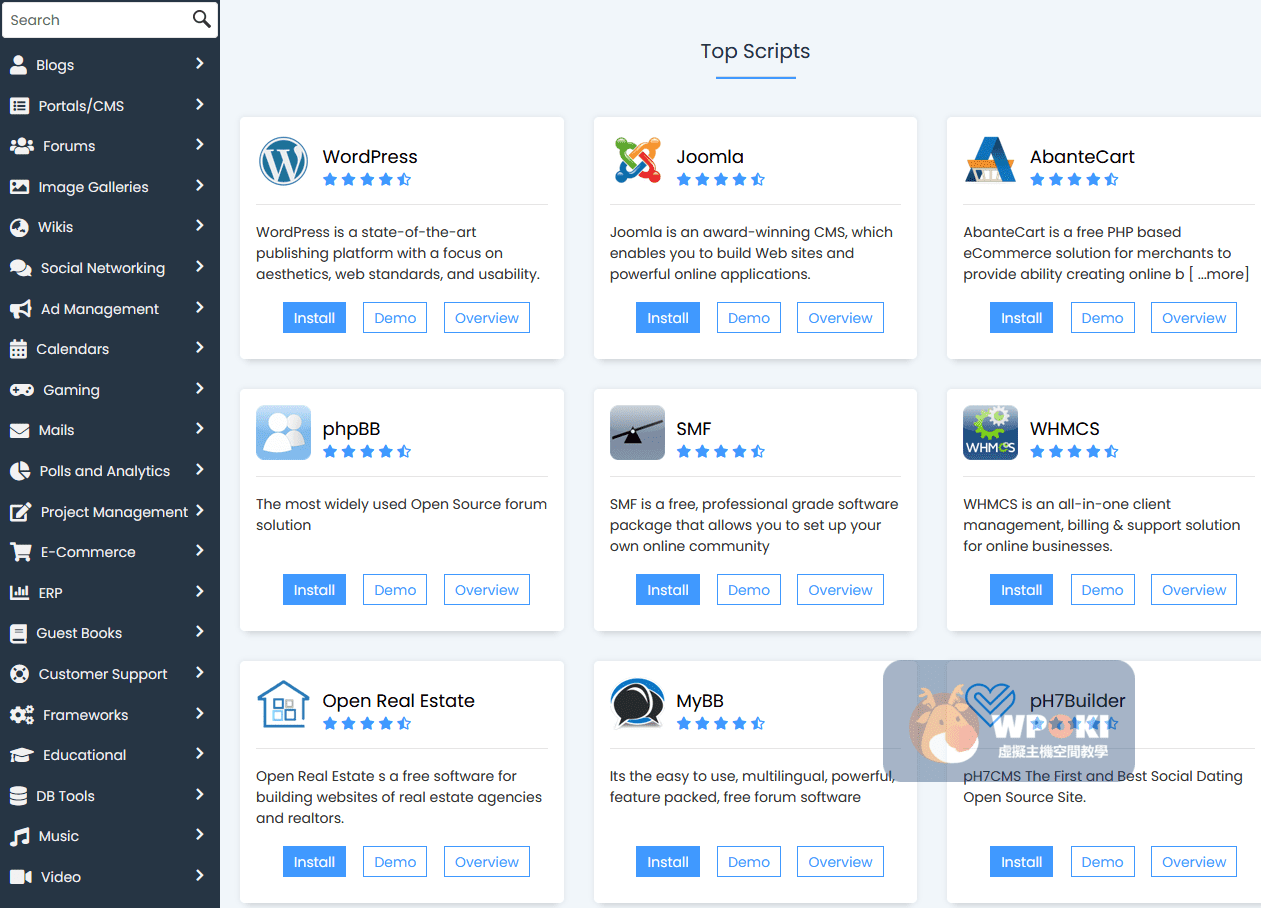Viewport: 1261px width, 908px height.
Task: Click the AbanteCart logo icon
Action: pyautogui.click(x=990, y=161)
